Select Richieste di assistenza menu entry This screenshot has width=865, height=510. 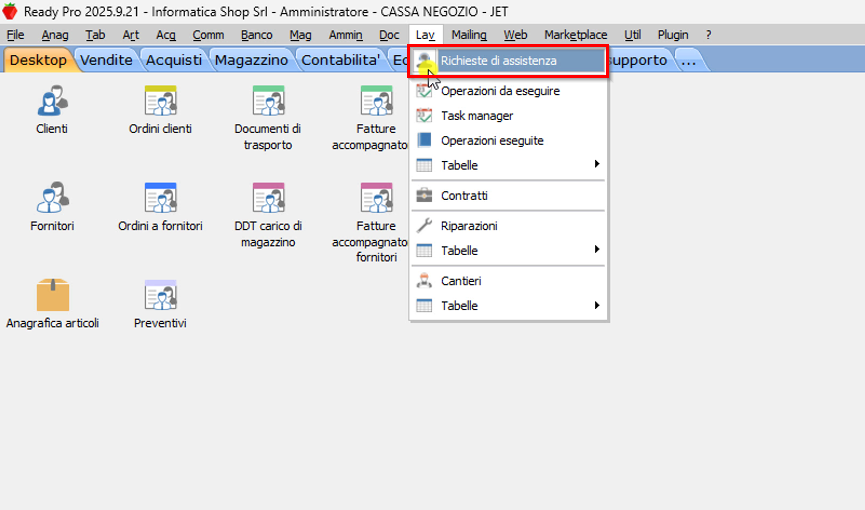click(508, 61)
